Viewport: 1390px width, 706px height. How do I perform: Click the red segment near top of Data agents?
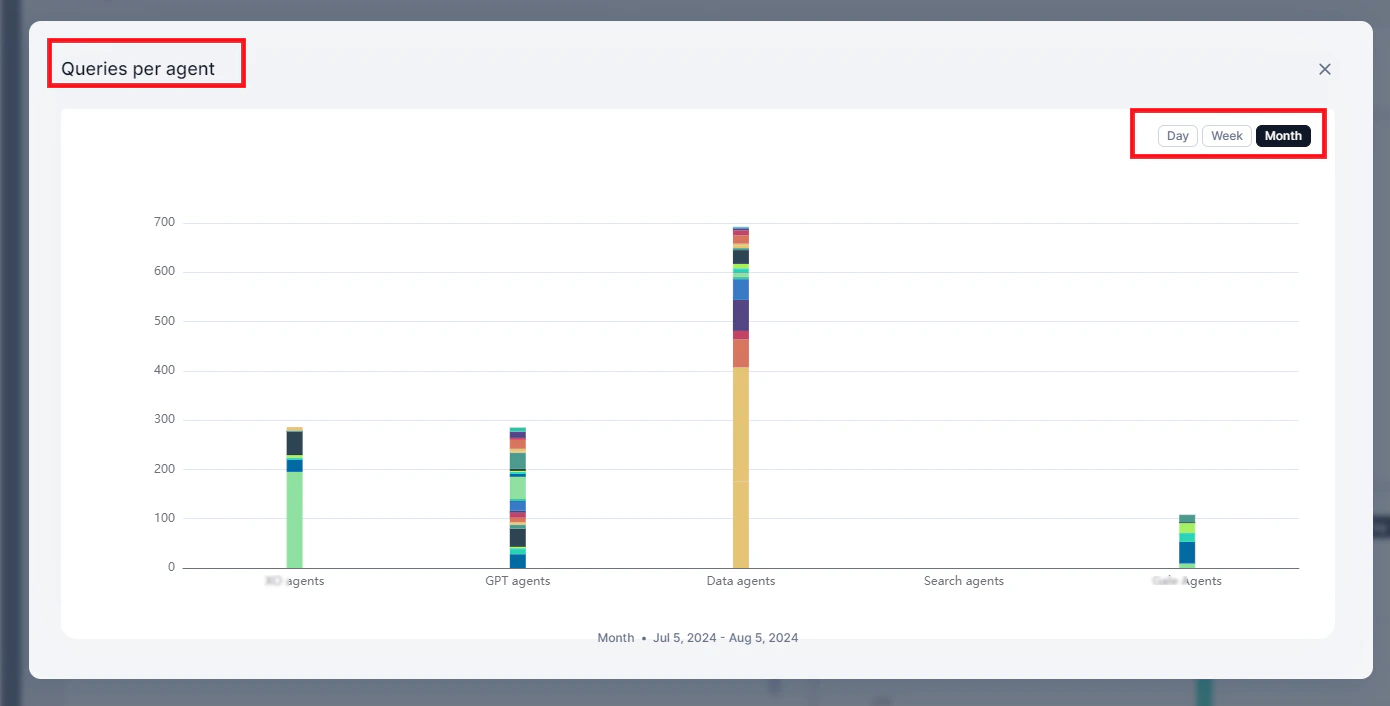tap(740, 235)
